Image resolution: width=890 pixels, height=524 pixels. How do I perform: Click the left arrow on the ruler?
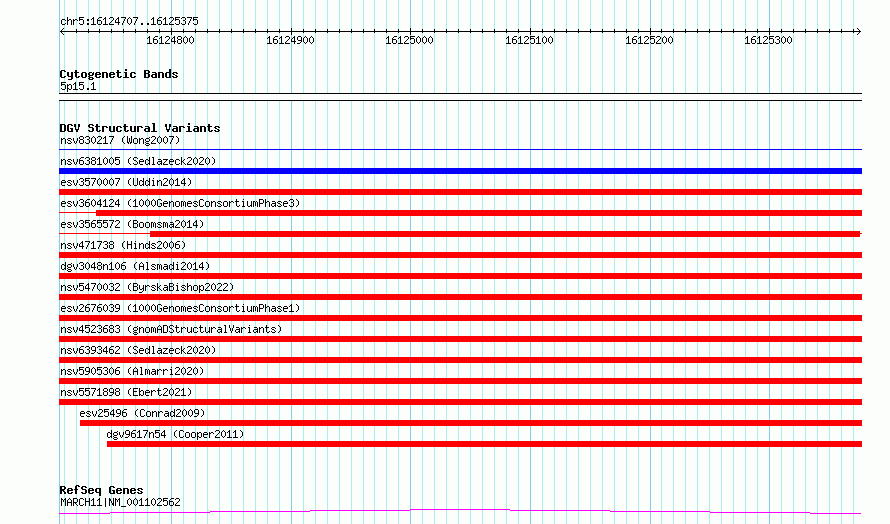(62, 32)
